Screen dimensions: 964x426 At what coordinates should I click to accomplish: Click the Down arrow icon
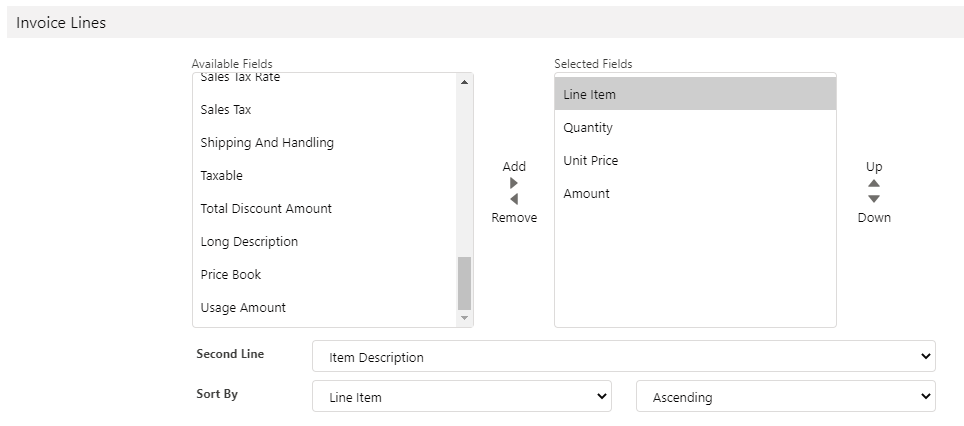pyautogui.click(x=874, y=200)
